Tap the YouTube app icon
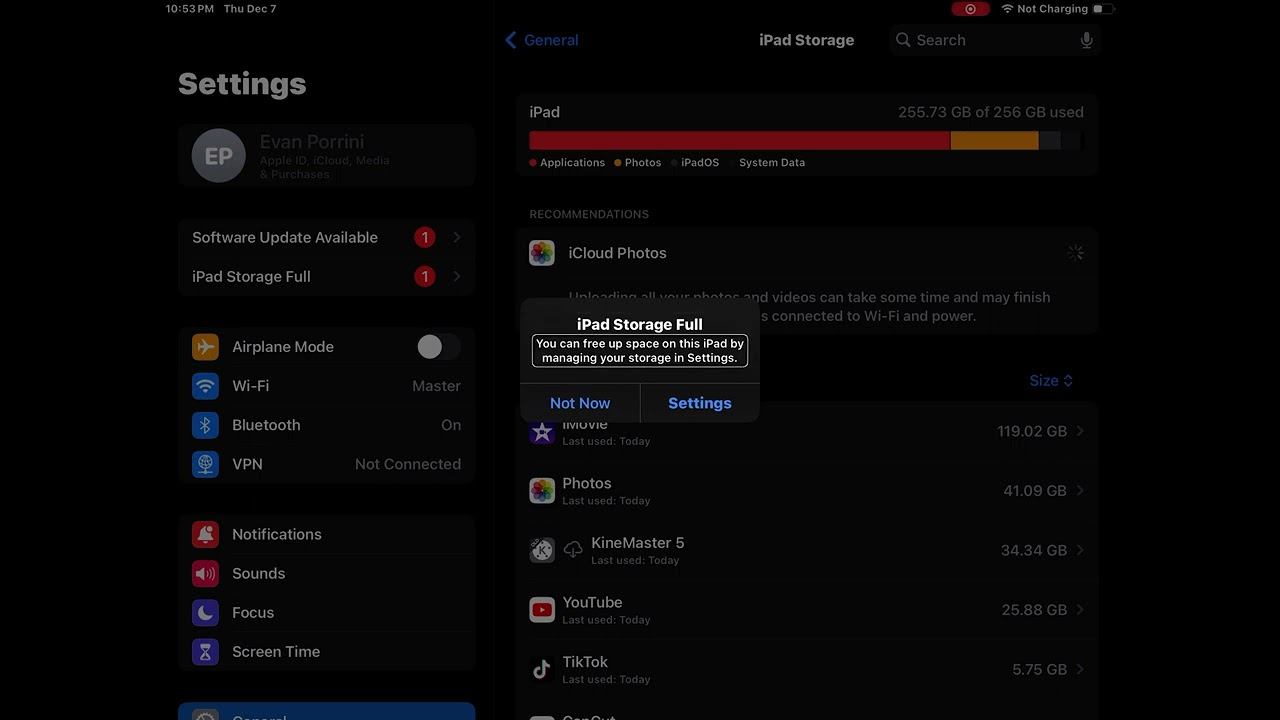 tap(542, 610)
